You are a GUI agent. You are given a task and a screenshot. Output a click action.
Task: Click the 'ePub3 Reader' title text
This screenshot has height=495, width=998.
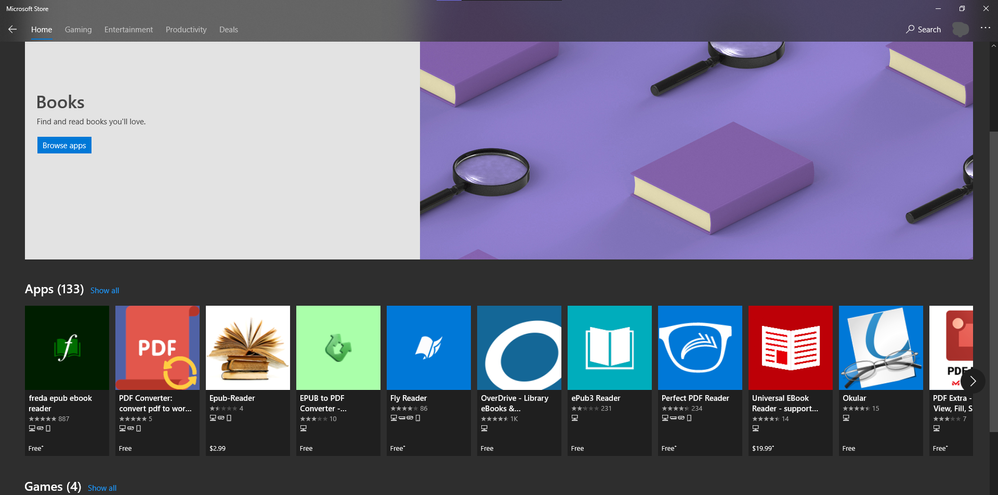pyautogui.click(x=595, y=398)
